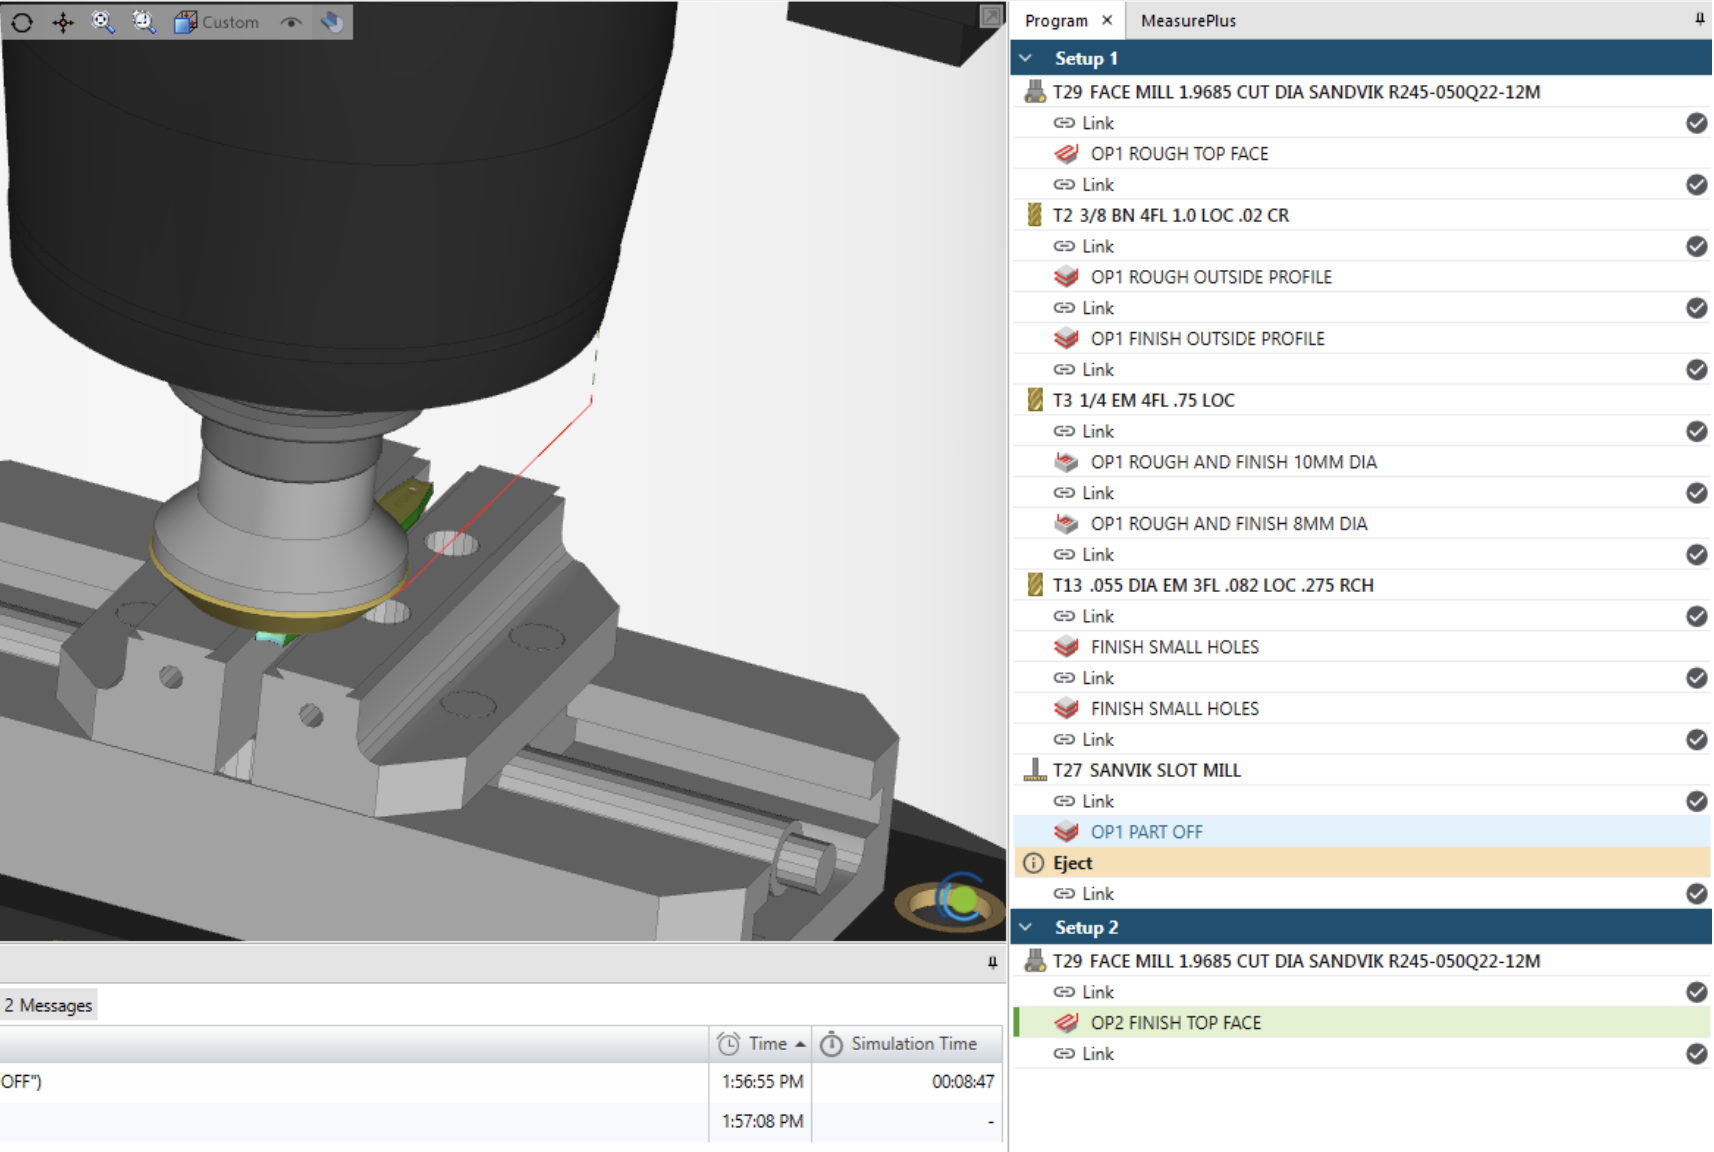
Task: Select the OP2 FINISH TOP FACE operation
Action: [1175, 1022]
